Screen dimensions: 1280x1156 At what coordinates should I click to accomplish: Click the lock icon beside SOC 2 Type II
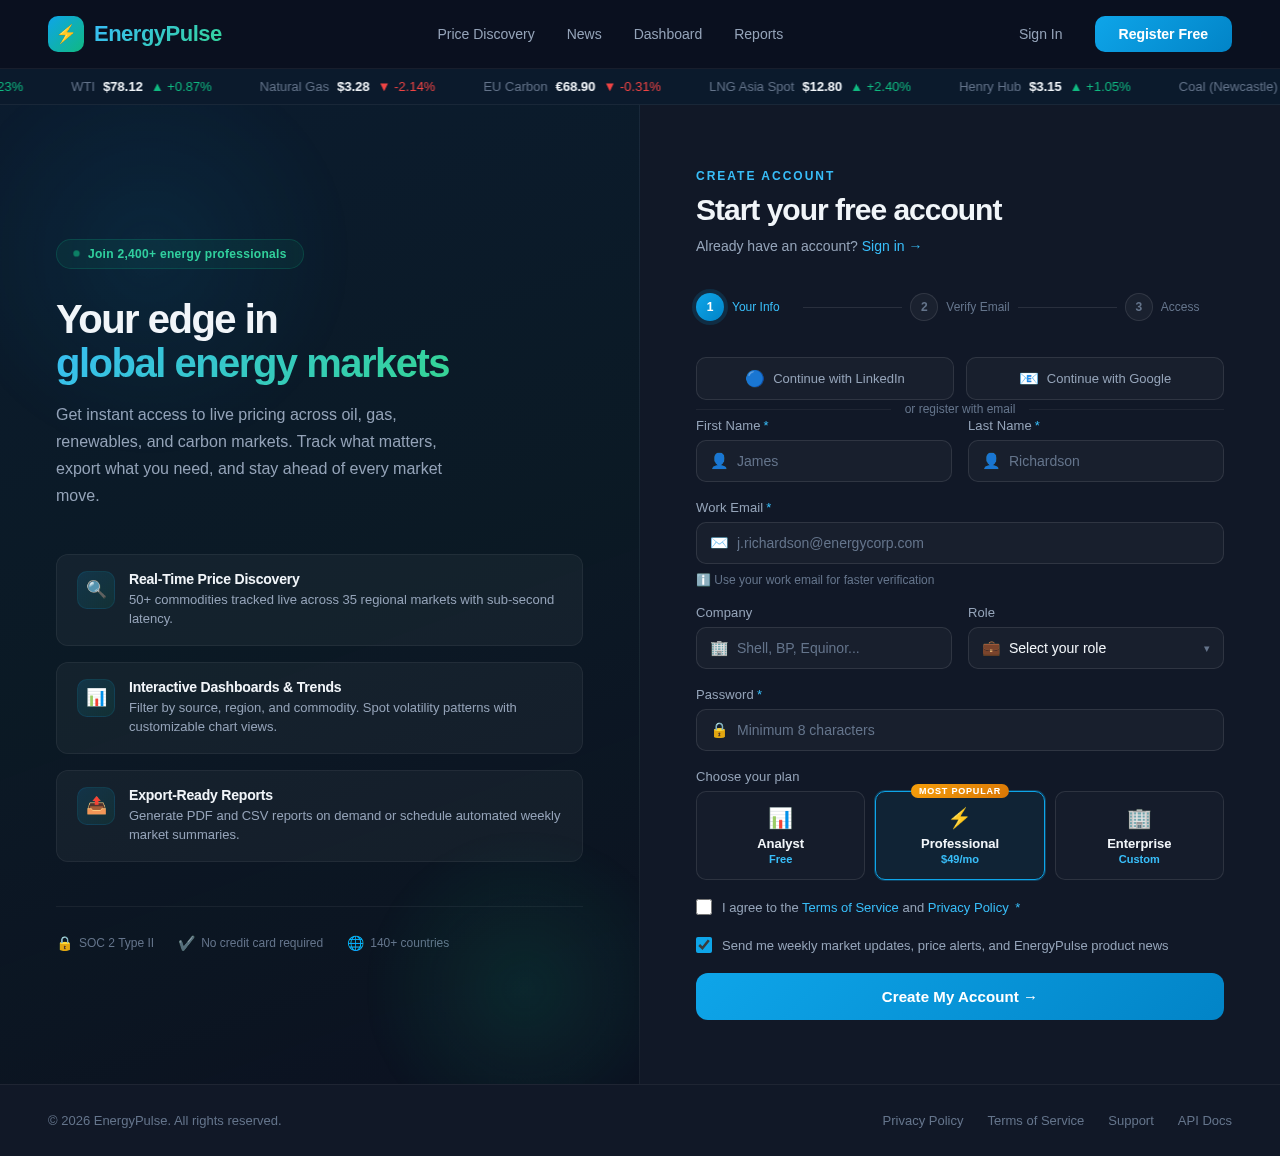coord(65,942)
